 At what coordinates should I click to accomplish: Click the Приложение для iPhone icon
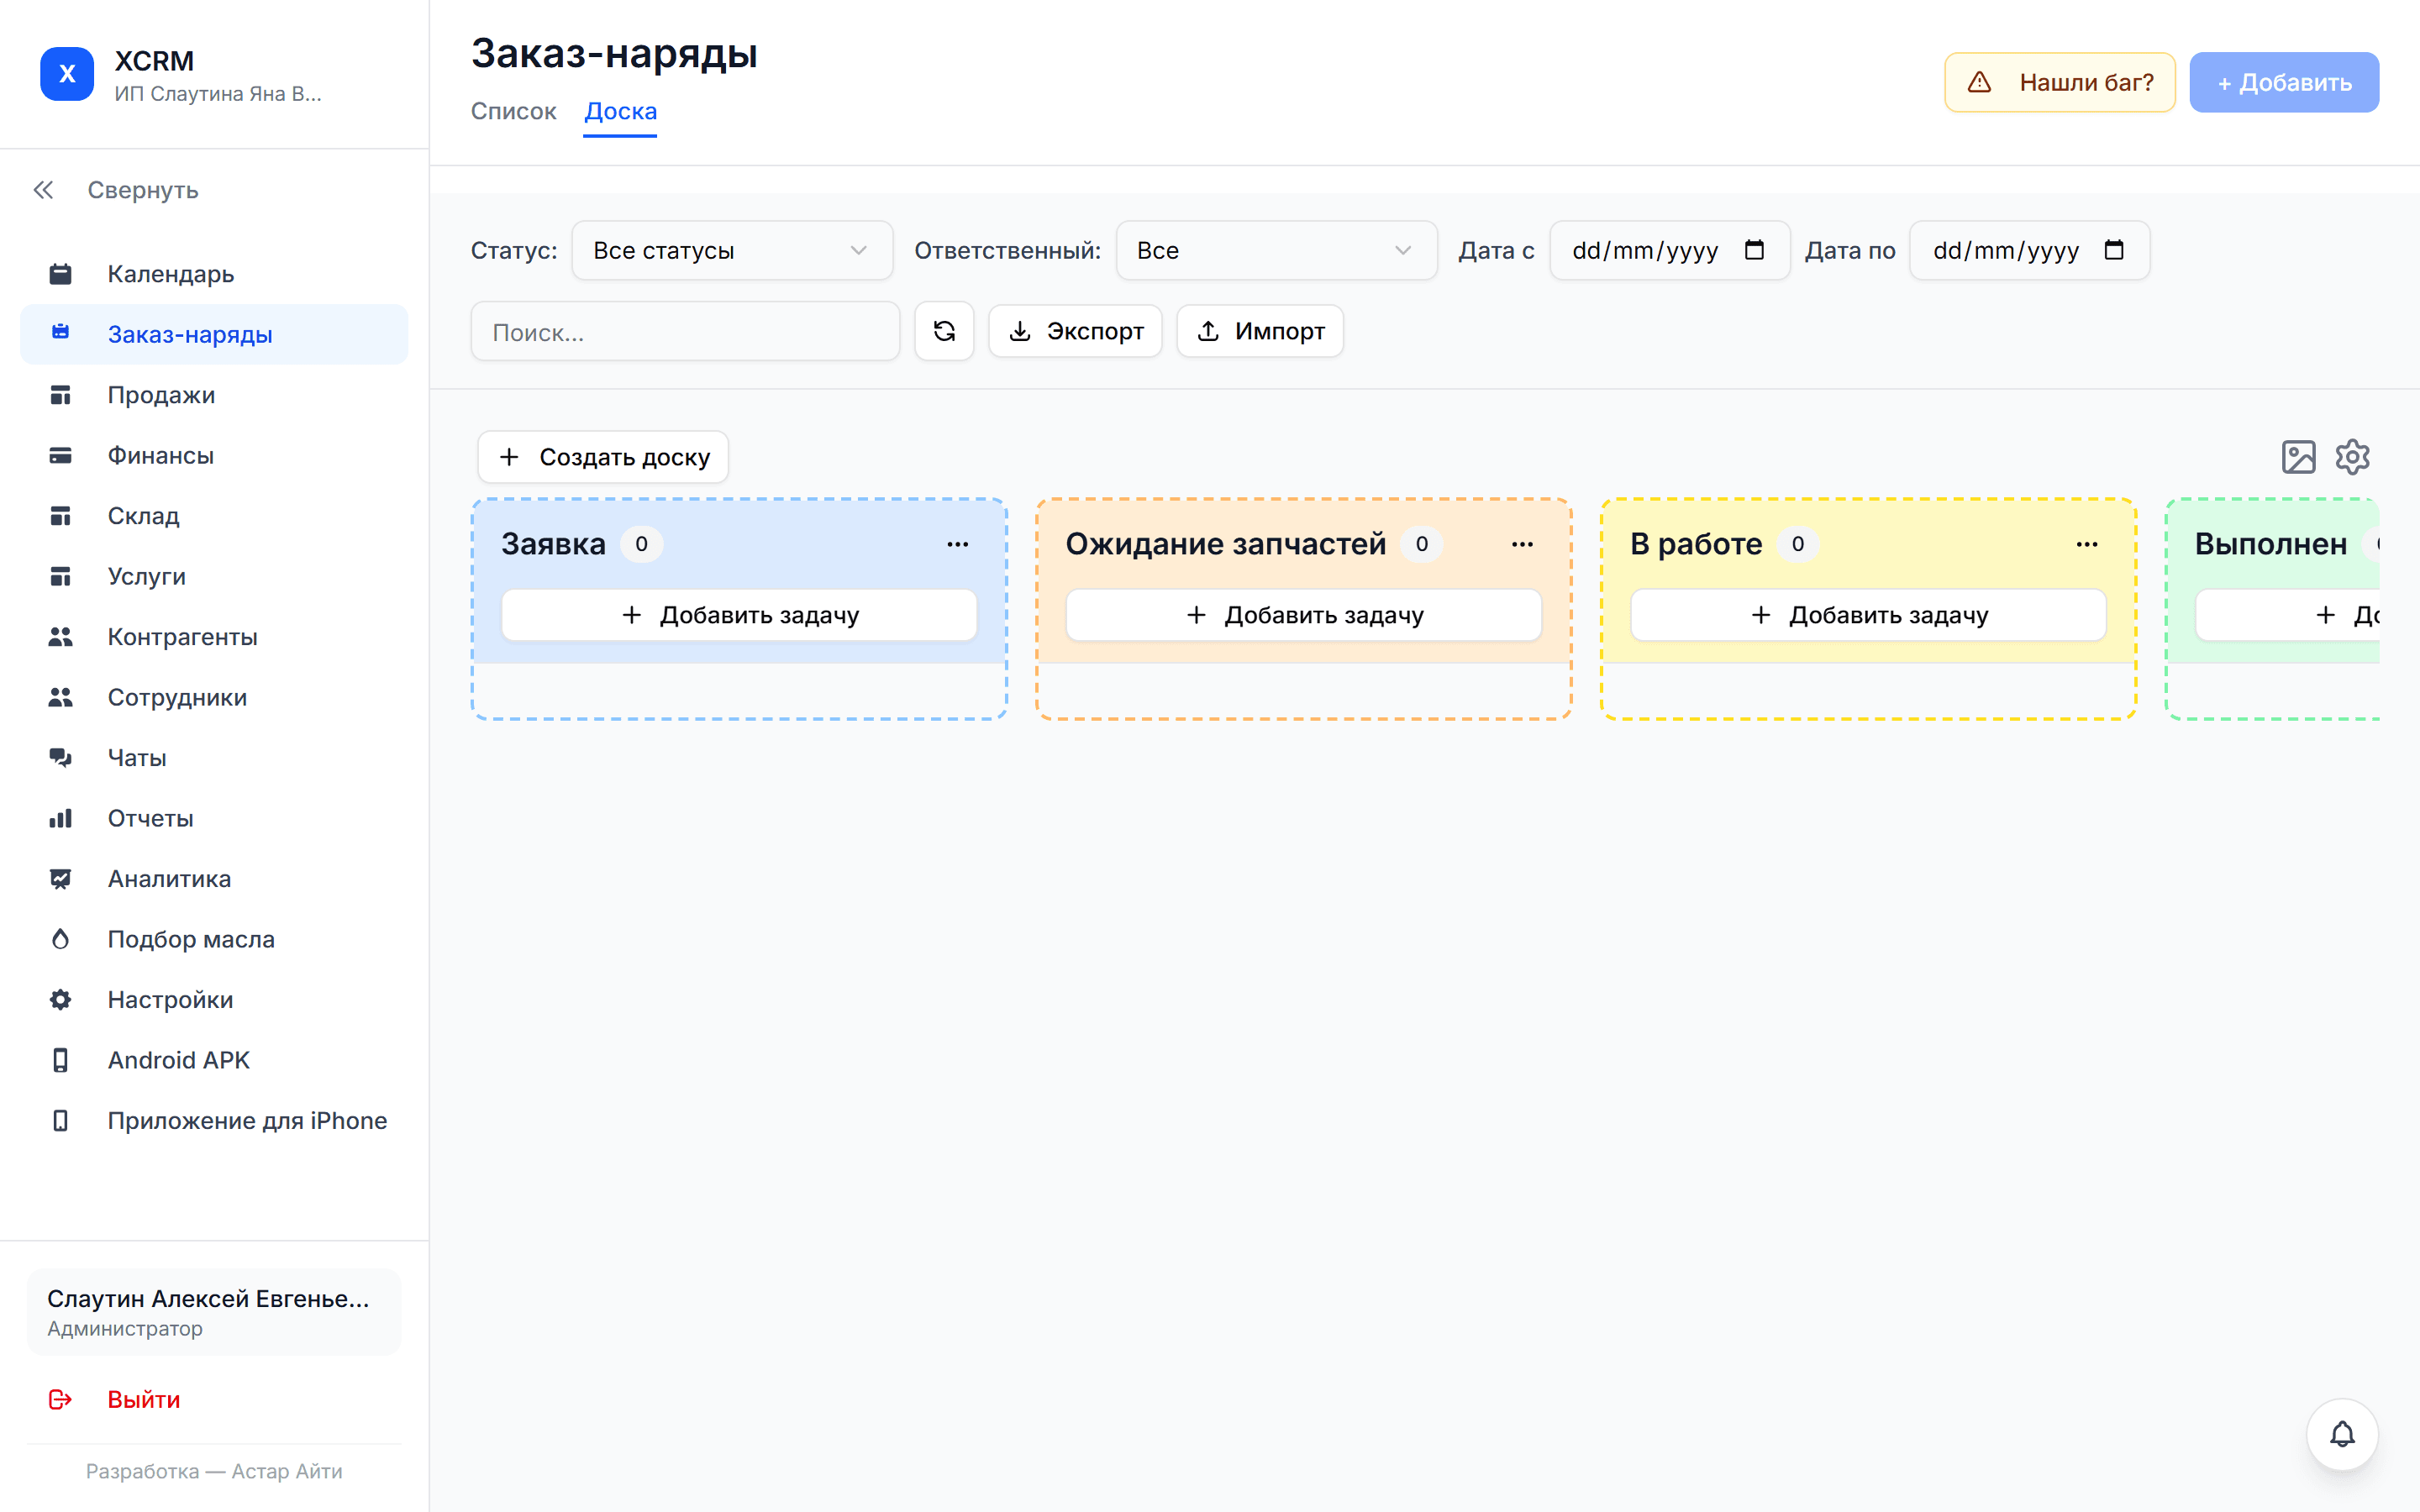(60, 1121)
